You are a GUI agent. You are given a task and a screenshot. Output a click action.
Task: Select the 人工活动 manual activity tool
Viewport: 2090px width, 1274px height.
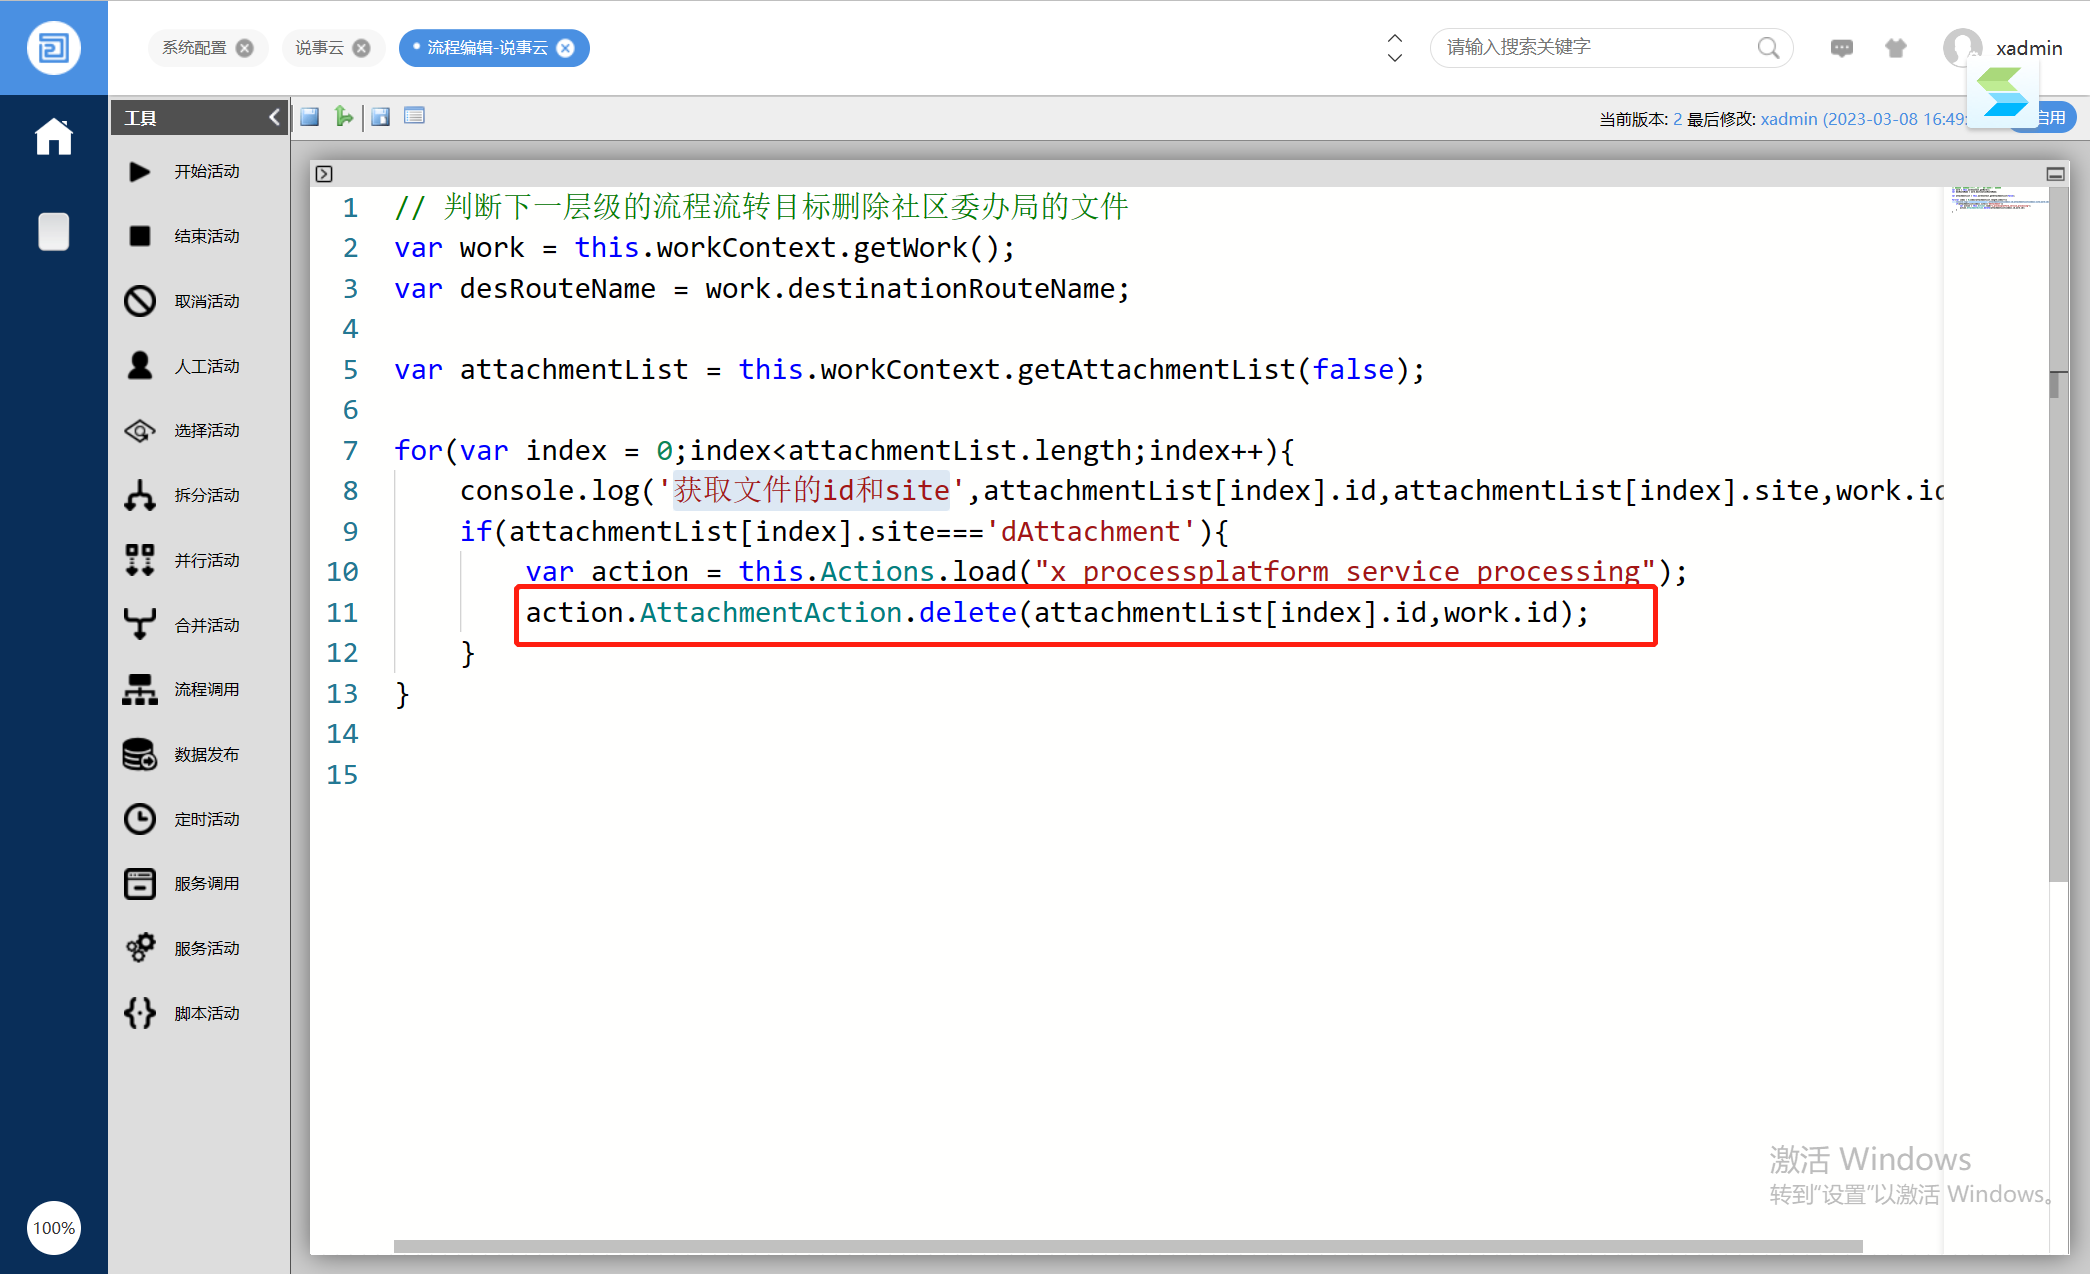coord(184,366)
